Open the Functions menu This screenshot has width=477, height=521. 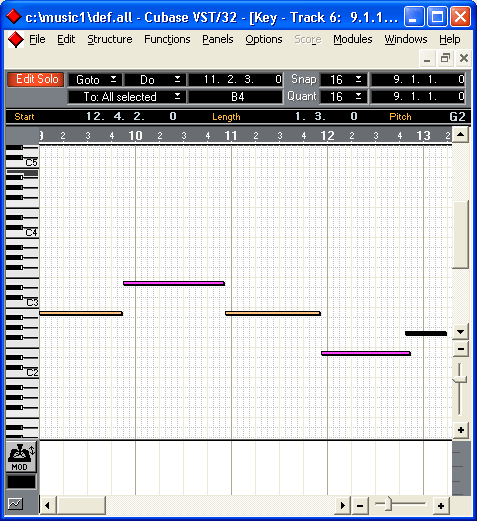pos(167,39)
